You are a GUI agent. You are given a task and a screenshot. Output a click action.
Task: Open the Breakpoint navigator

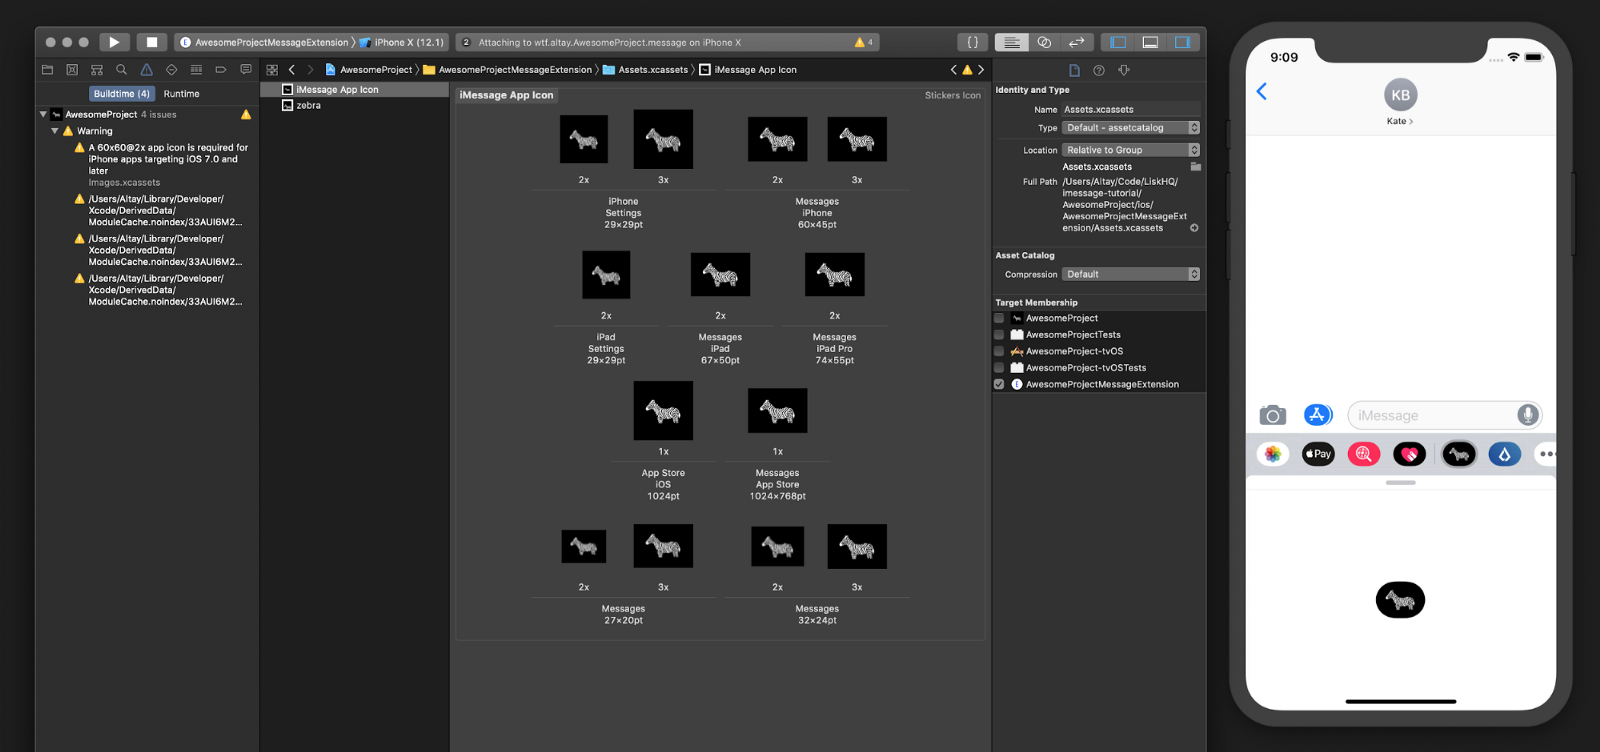(221, 70)
